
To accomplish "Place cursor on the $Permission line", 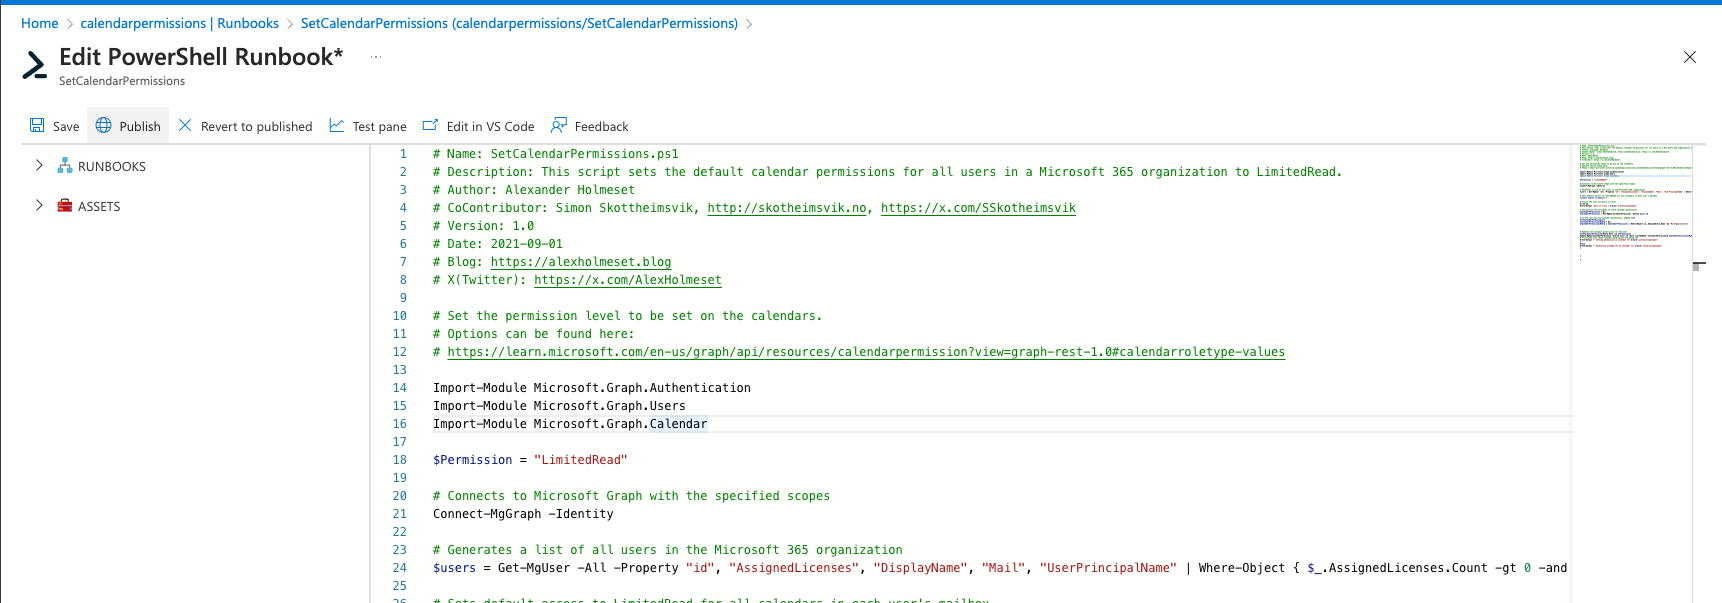I will pos(530,460).
